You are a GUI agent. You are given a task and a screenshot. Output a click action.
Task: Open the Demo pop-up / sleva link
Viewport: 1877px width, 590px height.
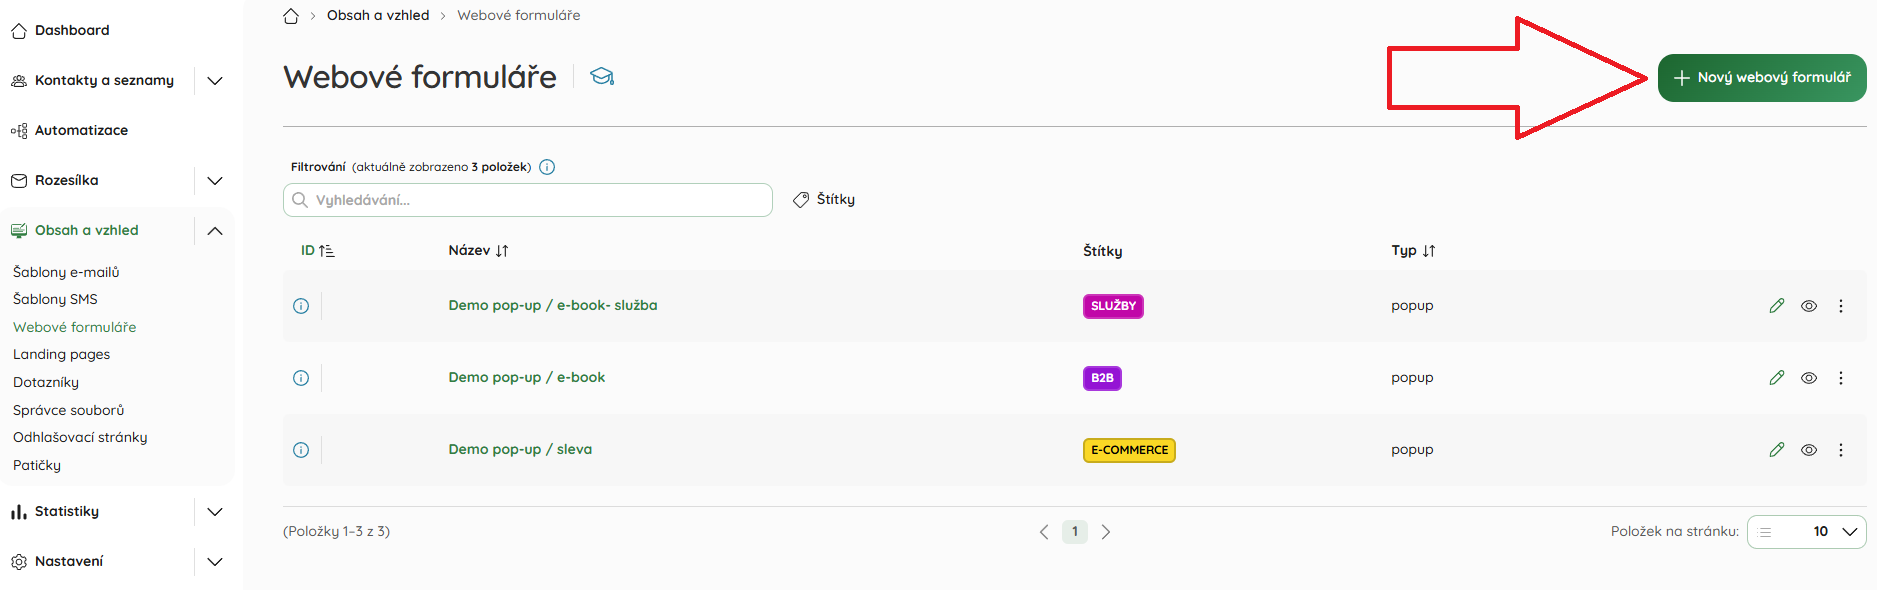click(x=520, y=450)
